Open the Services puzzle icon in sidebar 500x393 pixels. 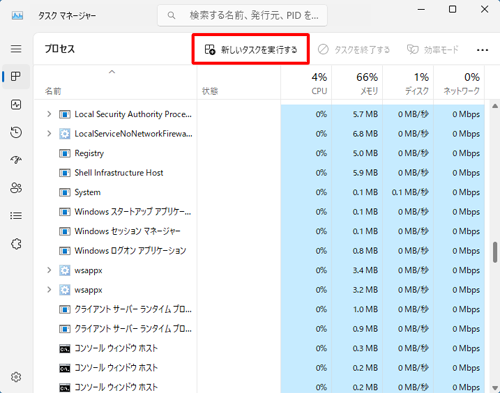point(16,244)
